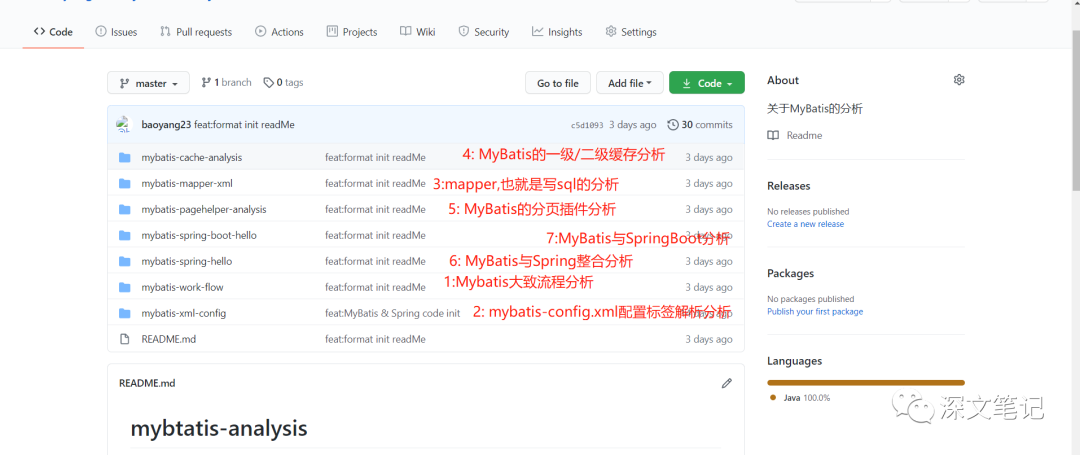Image resolution: width=1080 pixels, height=455 pixels.
Task: Open the Wiki tab
Action: [417, 32]
